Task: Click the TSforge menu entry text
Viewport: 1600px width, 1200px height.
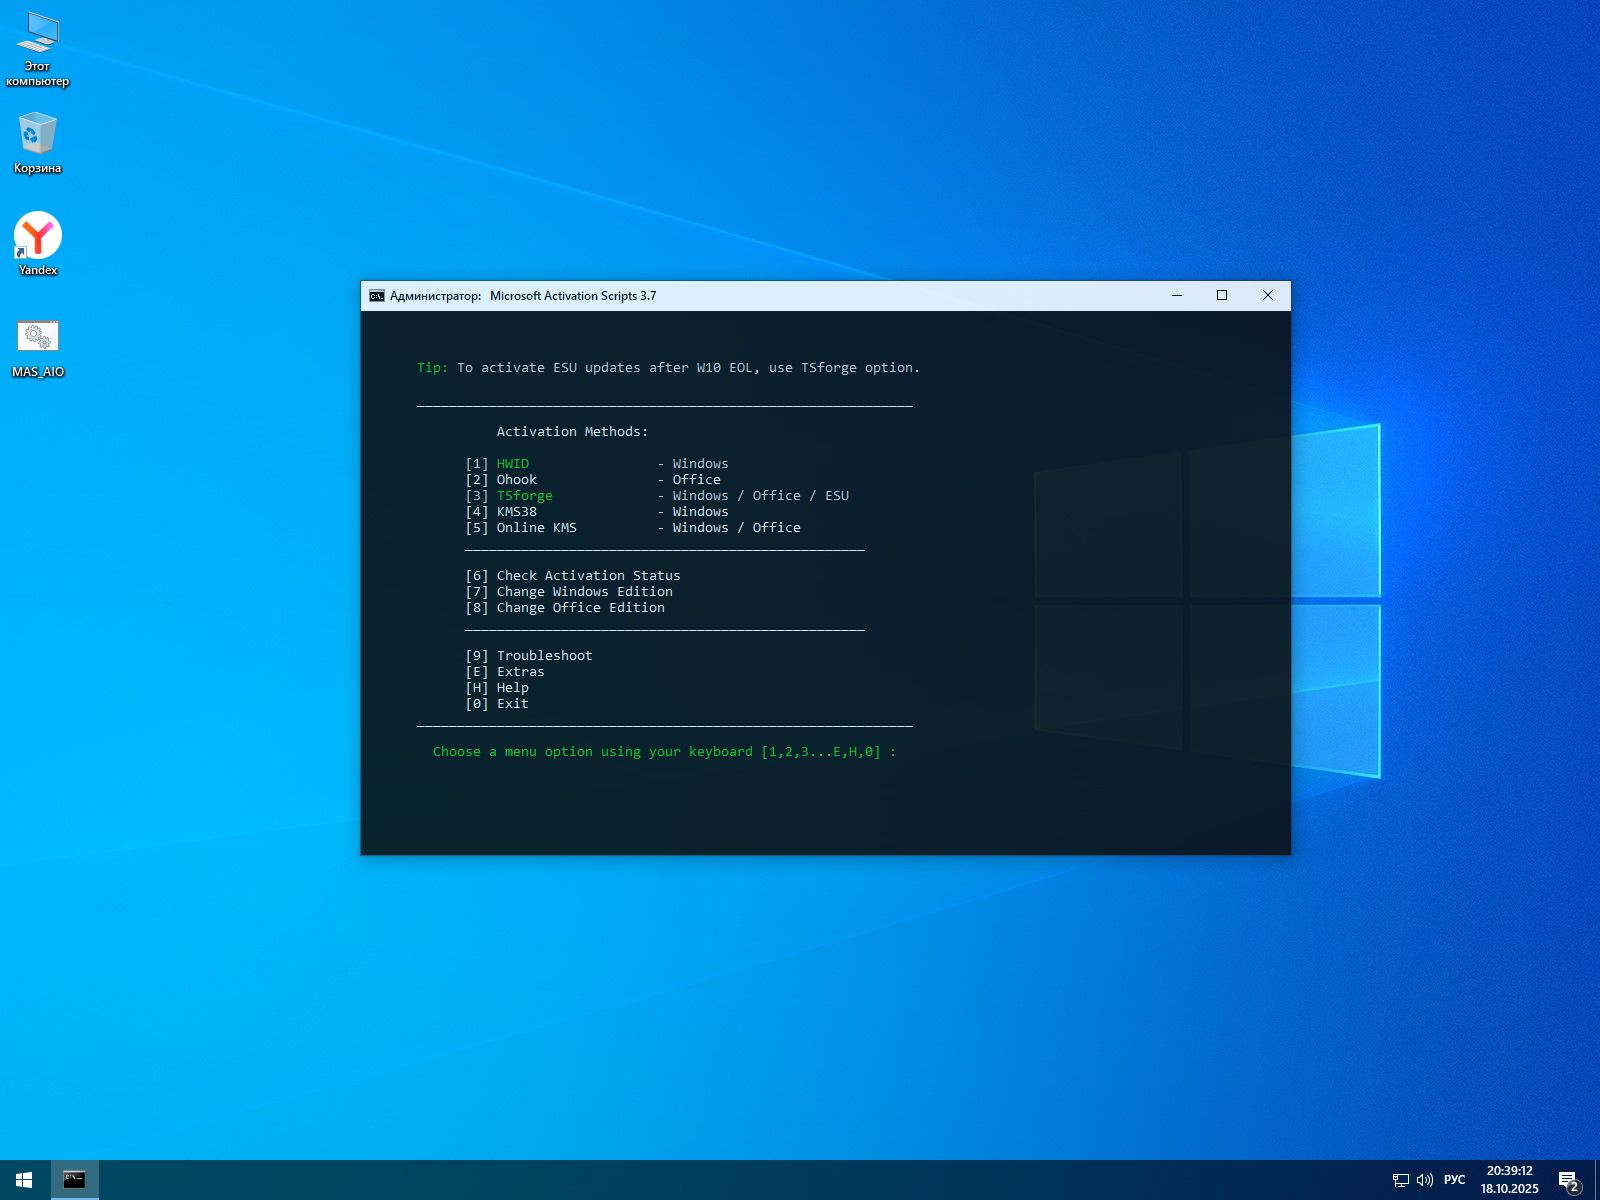Action: point(524,496)
